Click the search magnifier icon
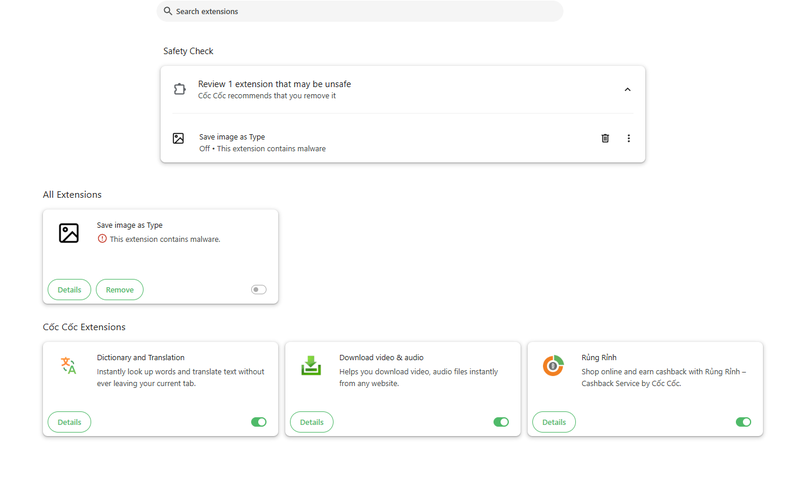Image resolution: width=800 pixels, height=482 pixels. (x=167, y=11)
